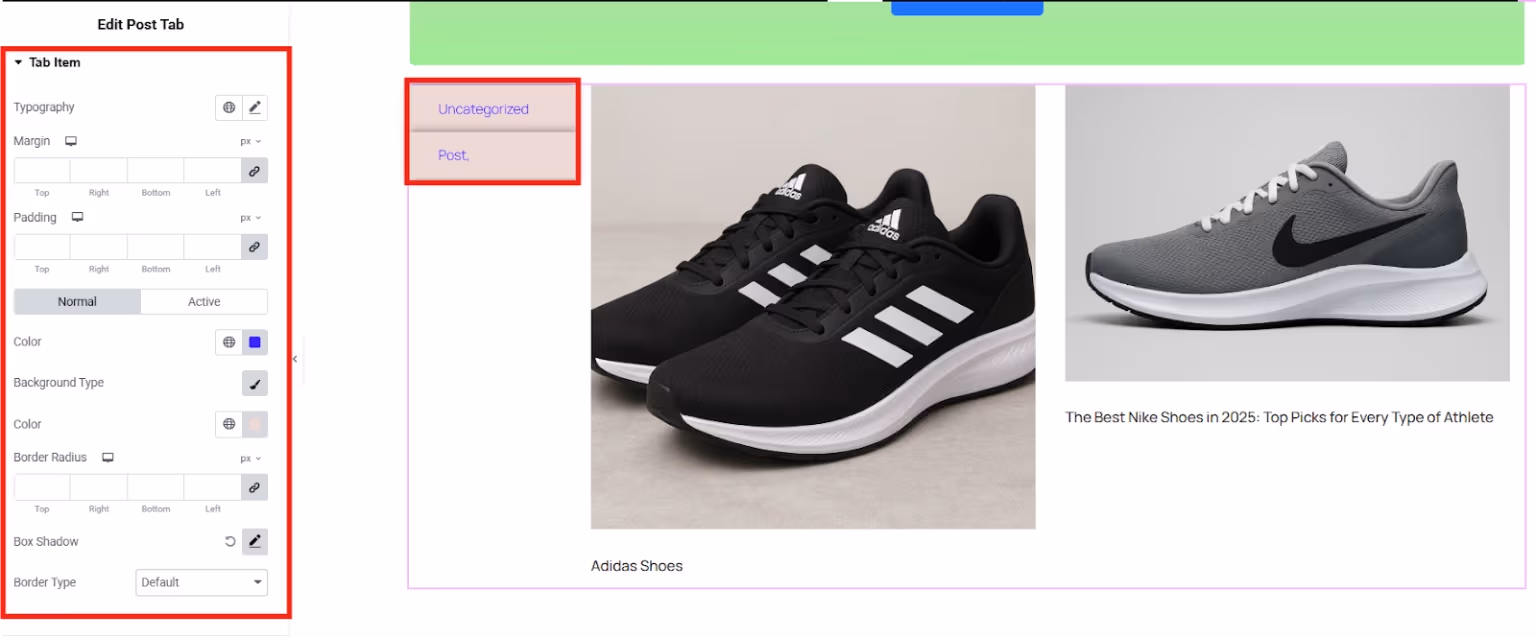The image size is (1536, 637).
Task: Click the Margin responsive device icon
Action: point(70,141)
